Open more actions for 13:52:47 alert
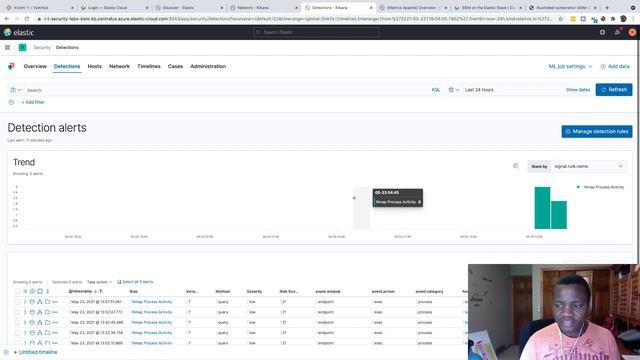The width and height of the screenshot is (640, 360). pyautogui.click(x=55, y=312)
